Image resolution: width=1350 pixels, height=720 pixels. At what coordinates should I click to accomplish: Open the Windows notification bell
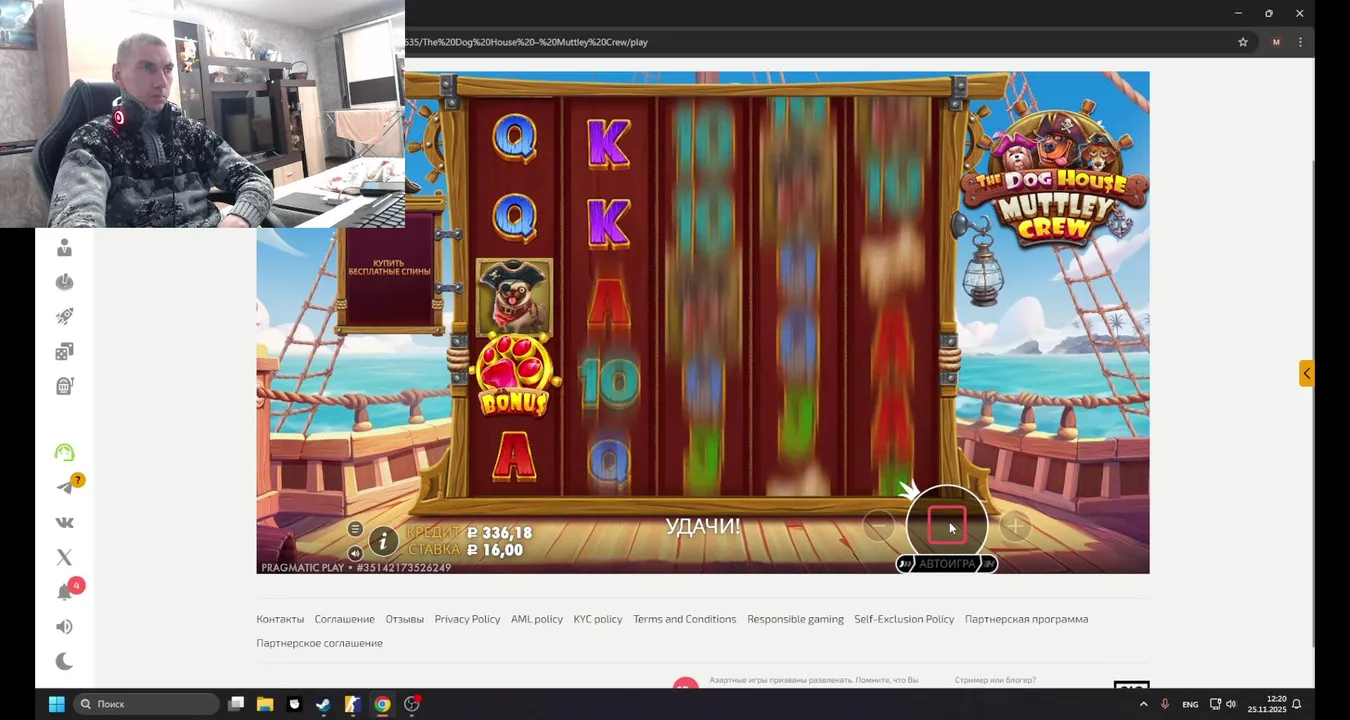coord(1296,704)
